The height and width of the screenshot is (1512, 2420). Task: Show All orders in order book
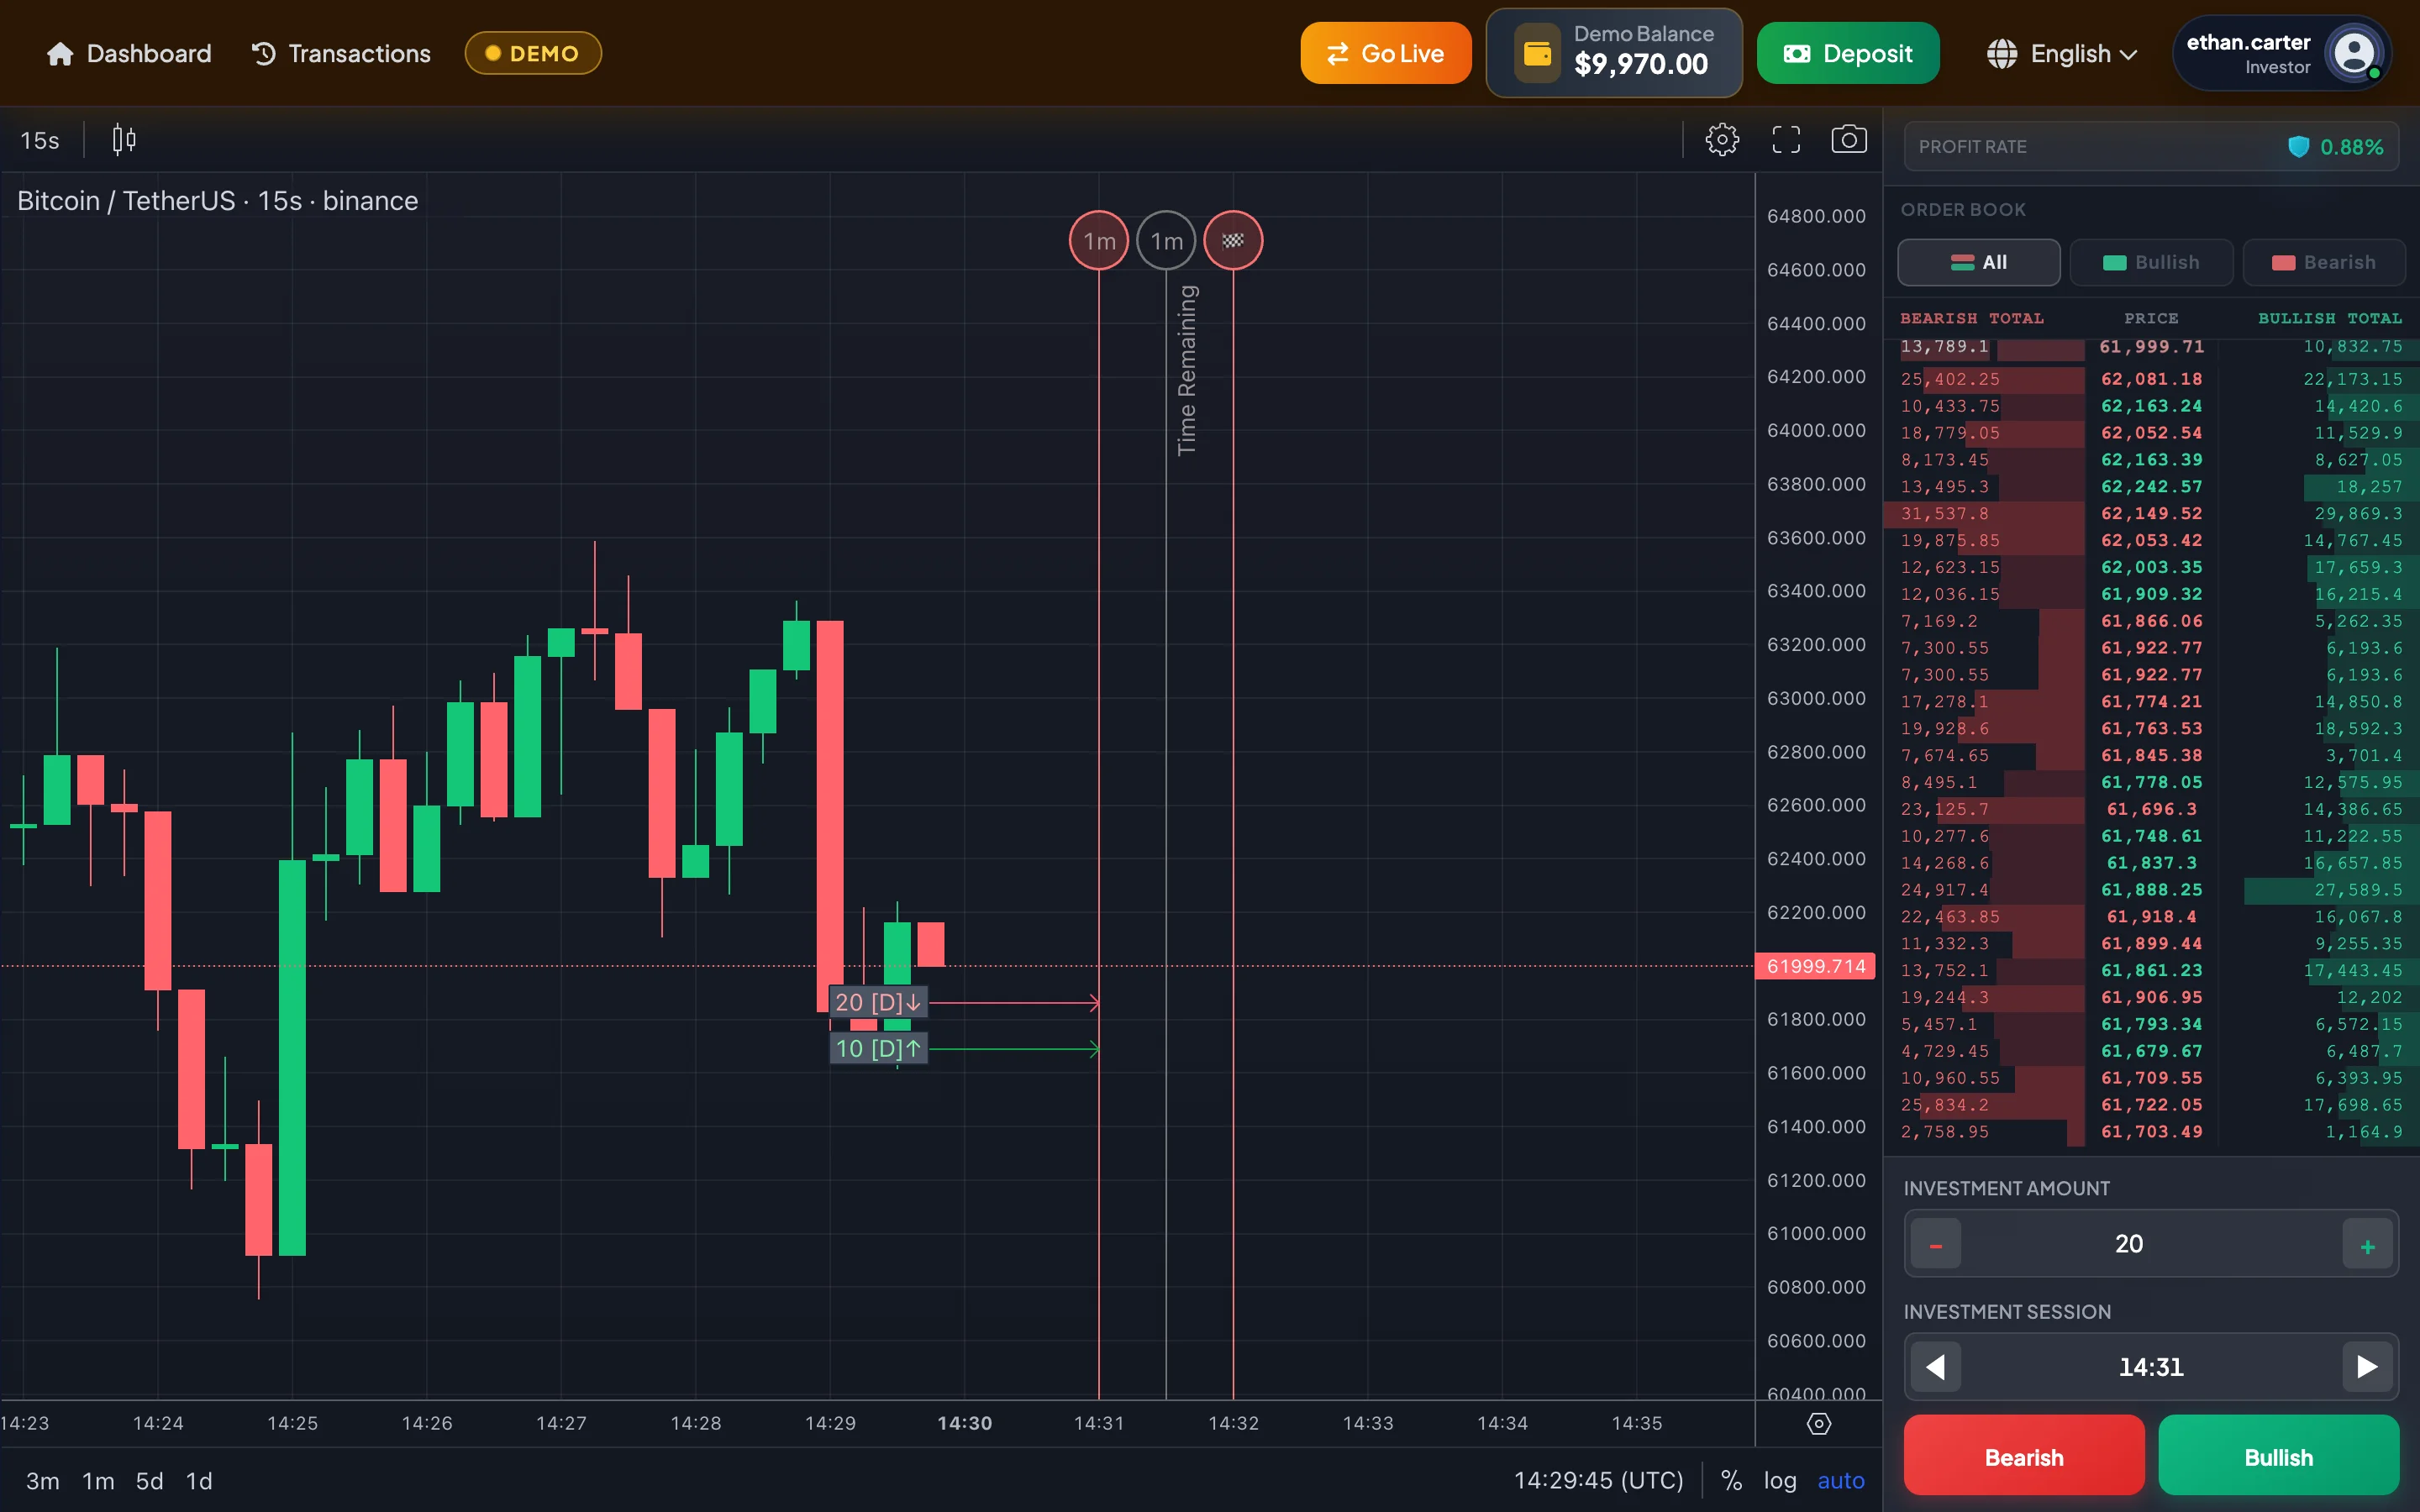[1978, 263]
